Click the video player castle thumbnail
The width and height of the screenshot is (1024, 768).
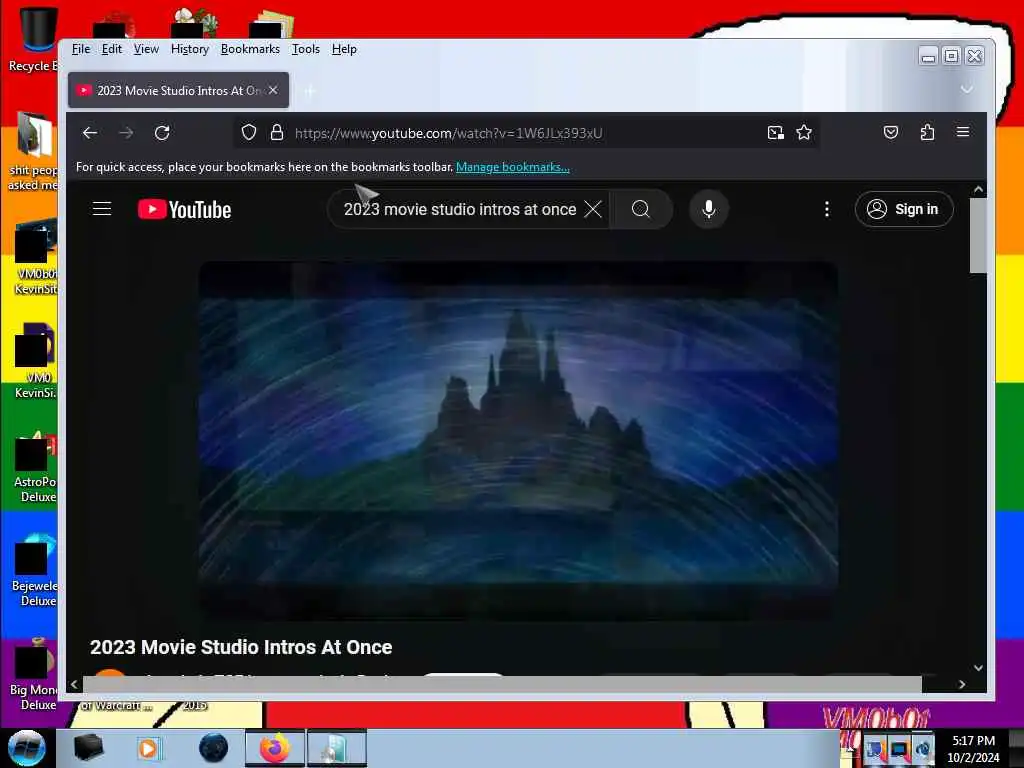[519, 441]
